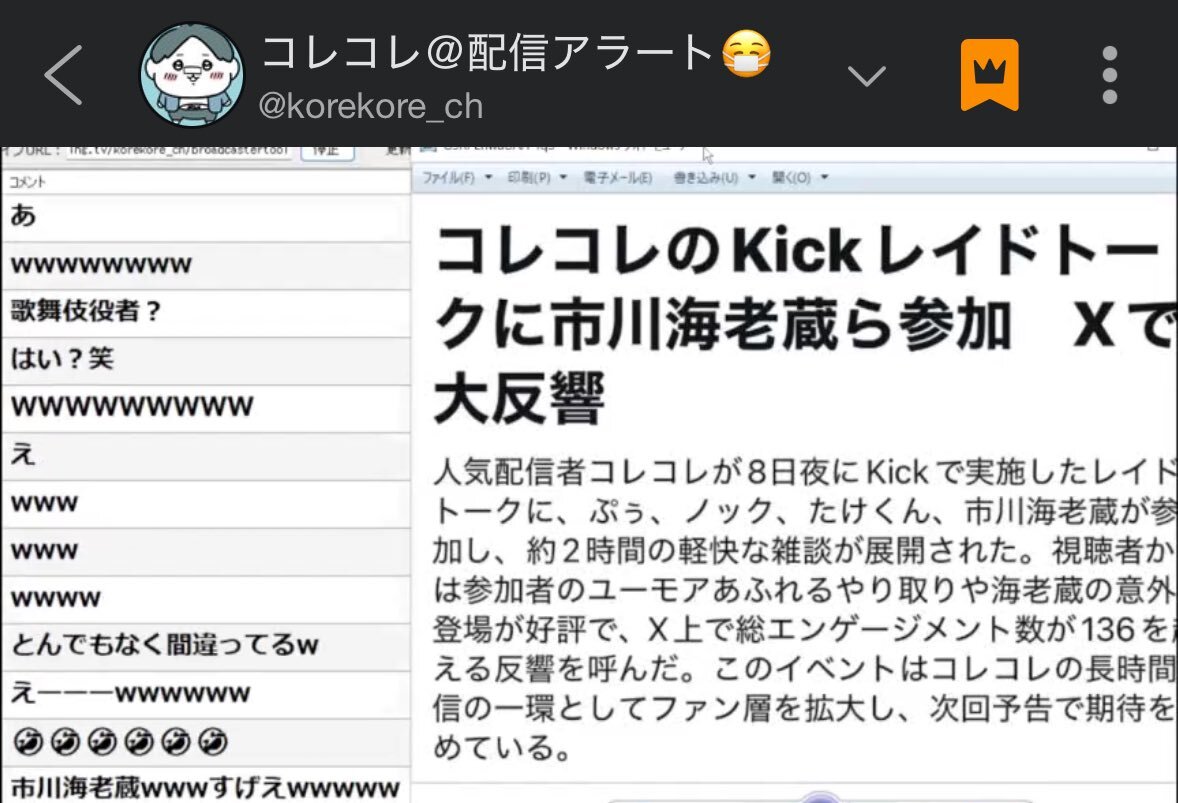Tap the channel name コレコレ@配信アラート
This screenshot has height=803, width=1178.
(x=488, y=53)
